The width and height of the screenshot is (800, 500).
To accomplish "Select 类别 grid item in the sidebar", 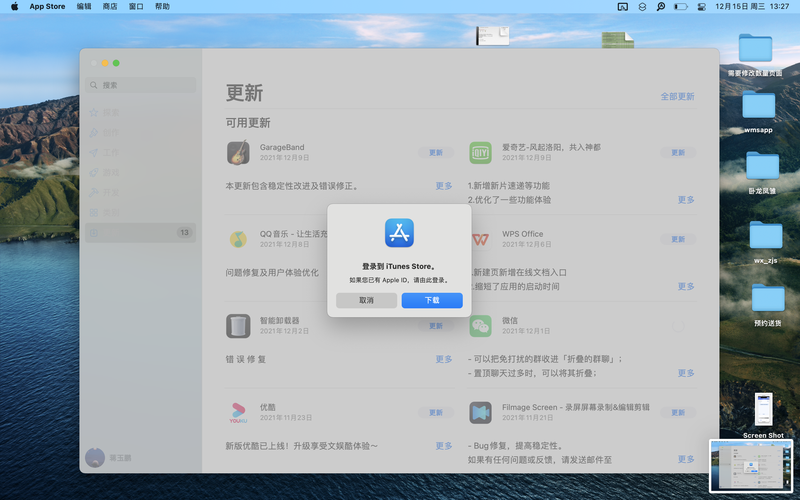I will (x=140, y=212).
